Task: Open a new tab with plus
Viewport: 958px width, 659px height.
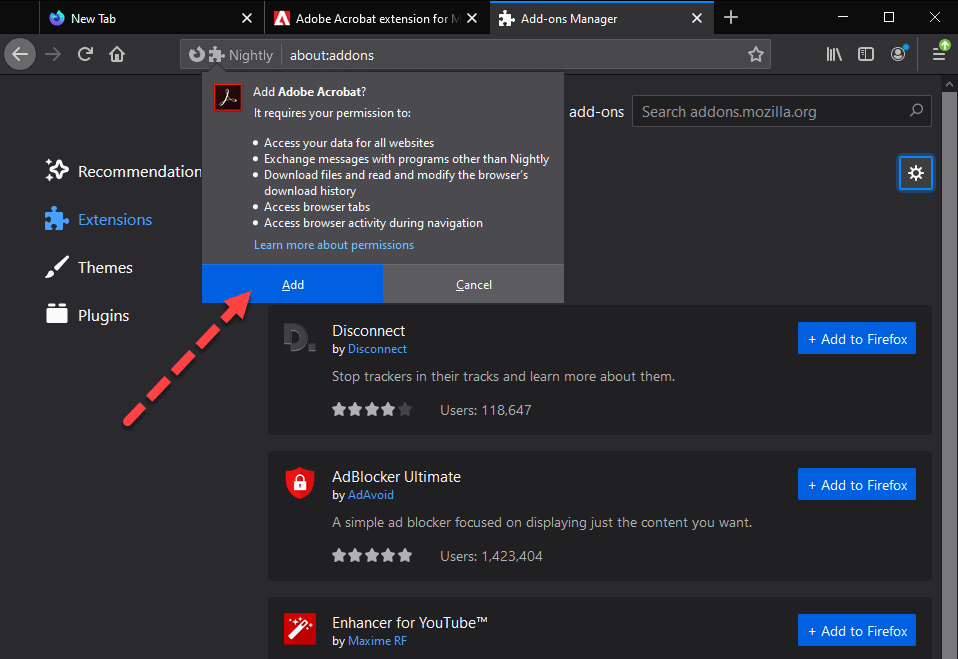Action: coord(731,18)
